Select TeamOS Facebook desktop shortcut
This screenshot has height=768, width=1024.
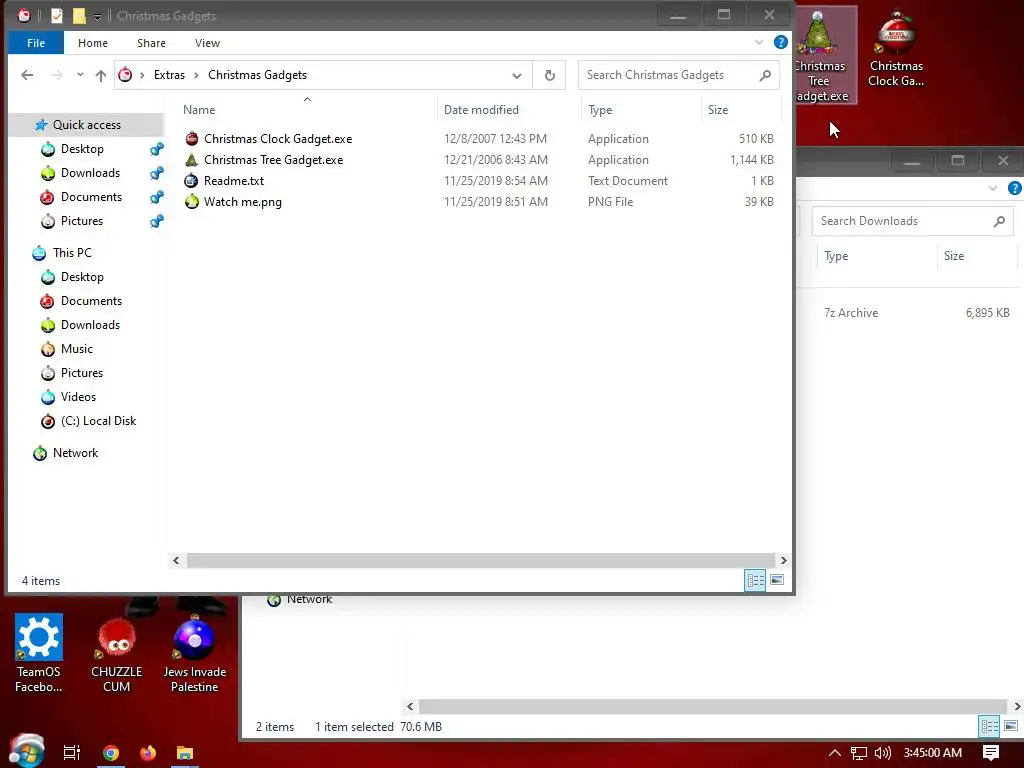pyautogui.click(x=39, y=653)
